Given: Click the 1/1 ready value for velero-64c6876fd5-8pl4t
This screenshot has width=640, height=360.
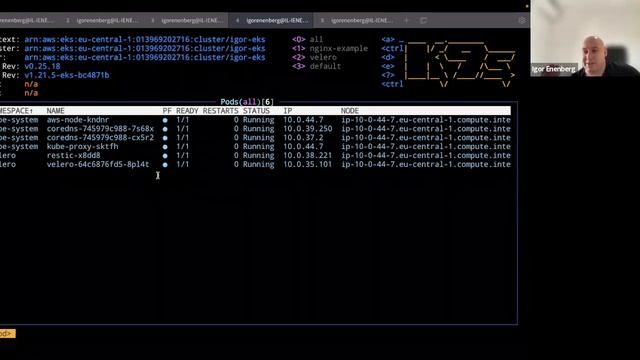Looking at the screenshot, I should [182, 165].
